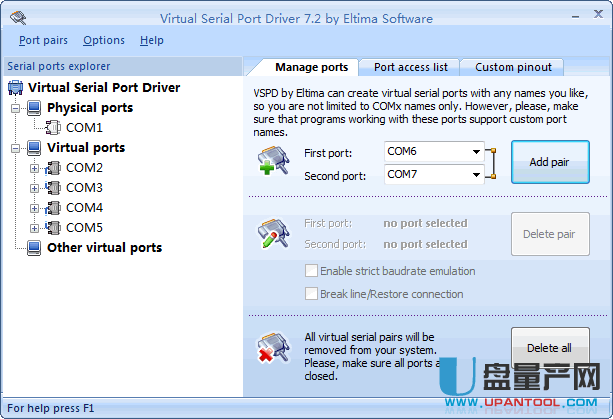613x419 pixels.
Task: Expand the COM5 tree node
Action: pos(35,228)
